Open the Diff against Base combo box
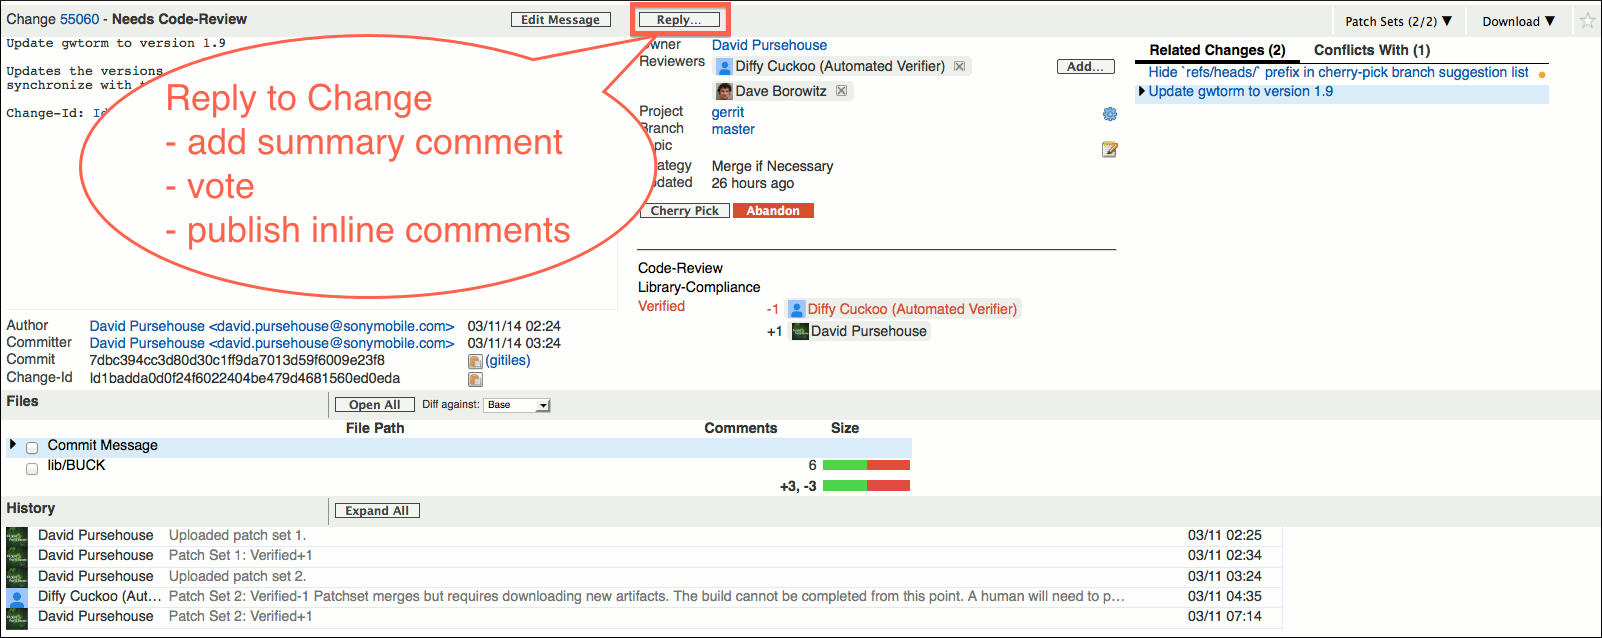The image size is (1602, 638). (x=517, y=405)
